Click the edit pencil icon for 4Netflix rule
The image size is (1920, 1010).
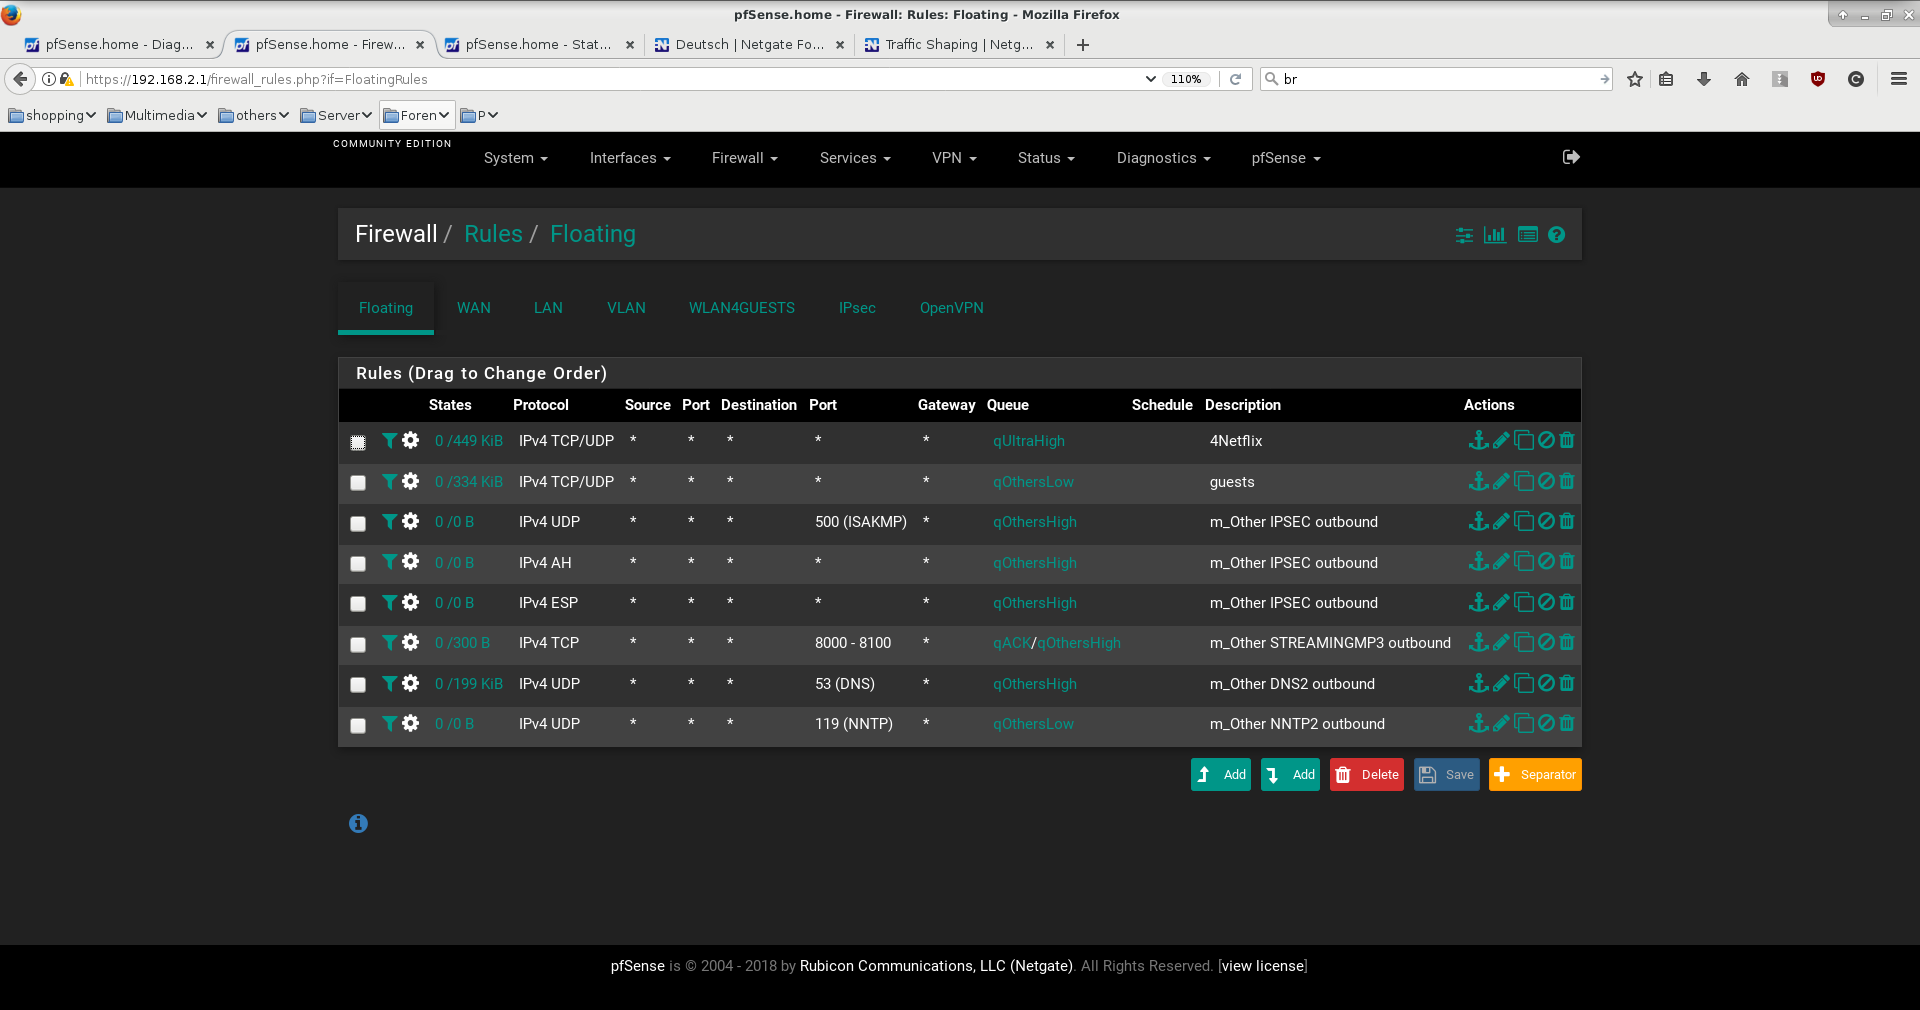pos(1501,441)
